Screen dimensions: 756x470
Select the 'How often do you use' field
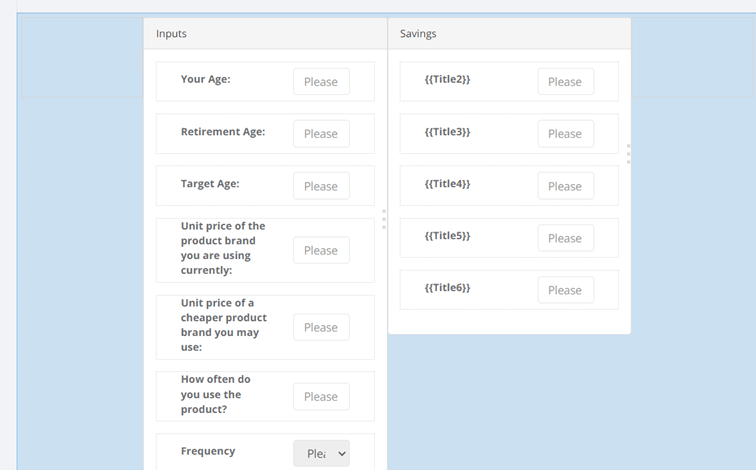tap(321, 396)
